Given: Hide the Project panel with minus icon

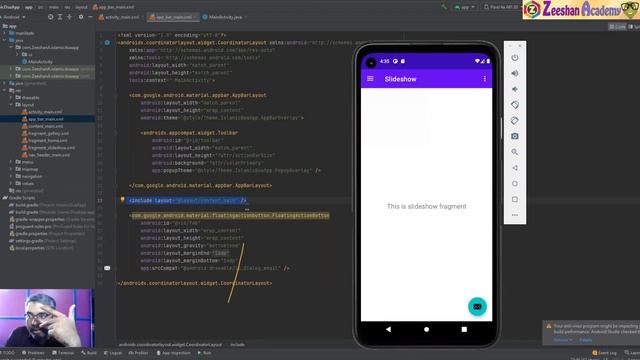Looking at the screenshot, I should click(x=90, y=17).
